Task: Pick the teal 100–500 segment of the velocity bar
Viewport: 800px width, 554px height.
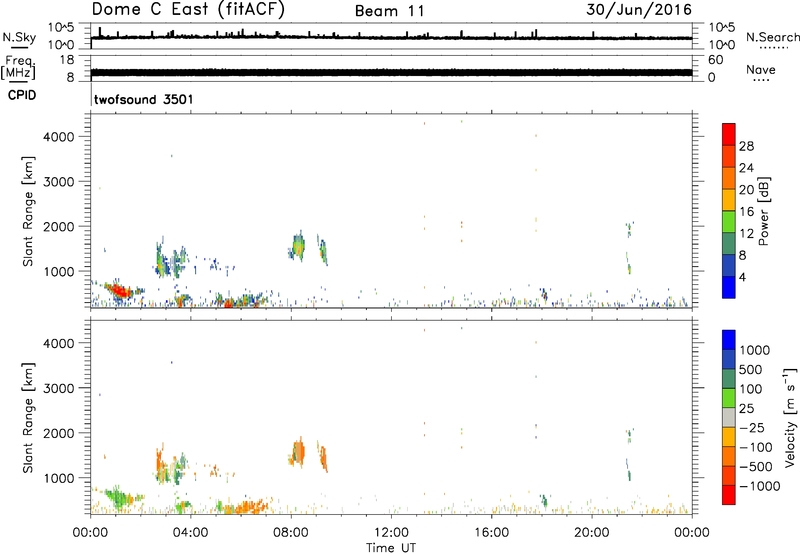Action: click(729, 379)
